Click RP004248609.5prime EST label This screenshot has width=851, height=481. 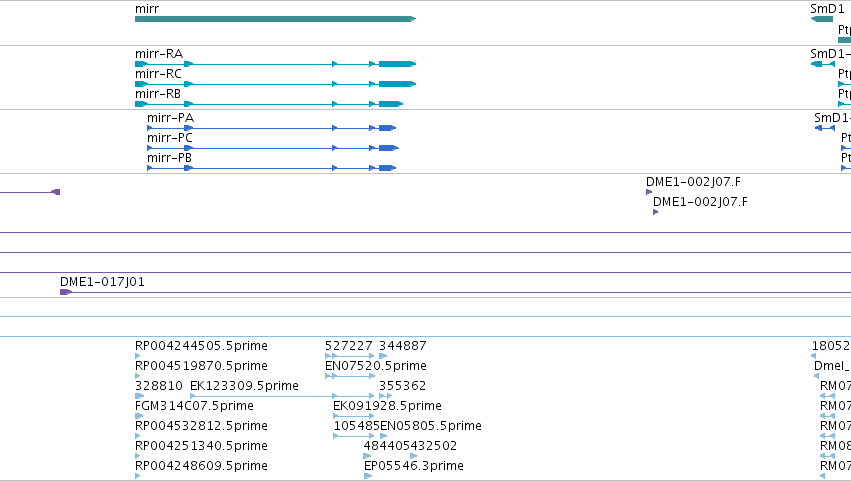tap(201, 466)
